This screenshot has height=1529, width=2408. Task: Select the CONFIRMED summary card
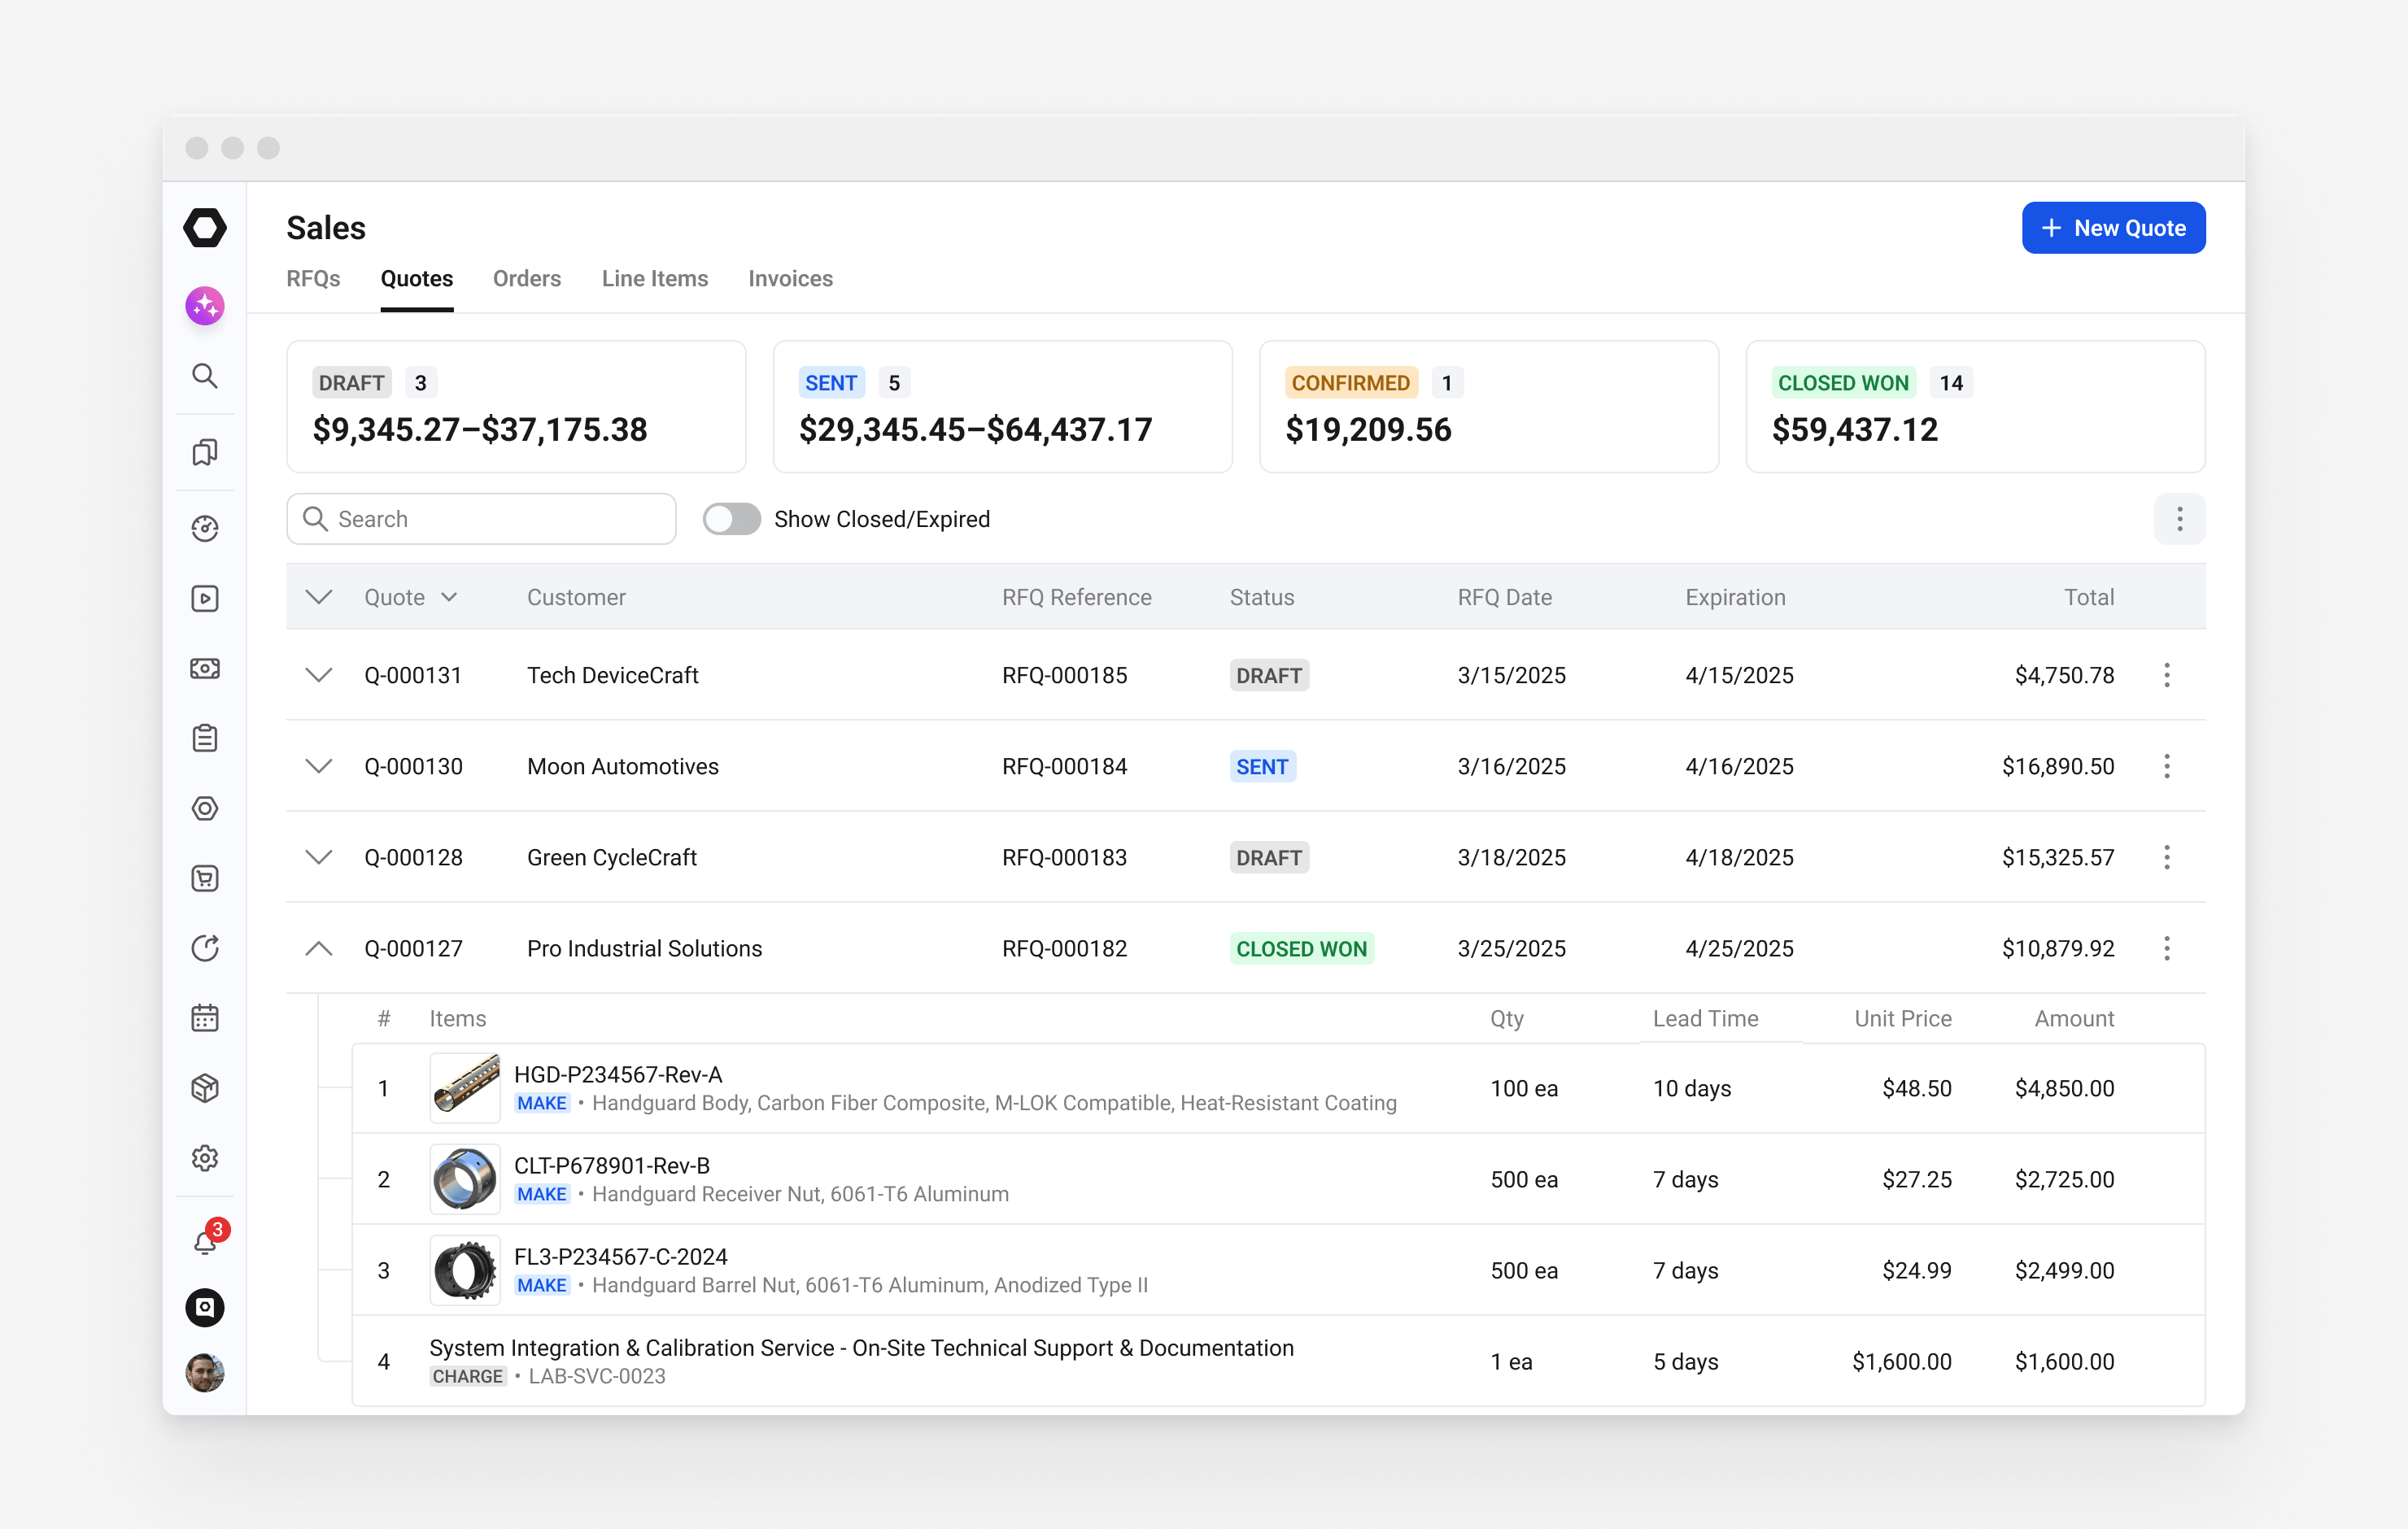pos(1488,406)
